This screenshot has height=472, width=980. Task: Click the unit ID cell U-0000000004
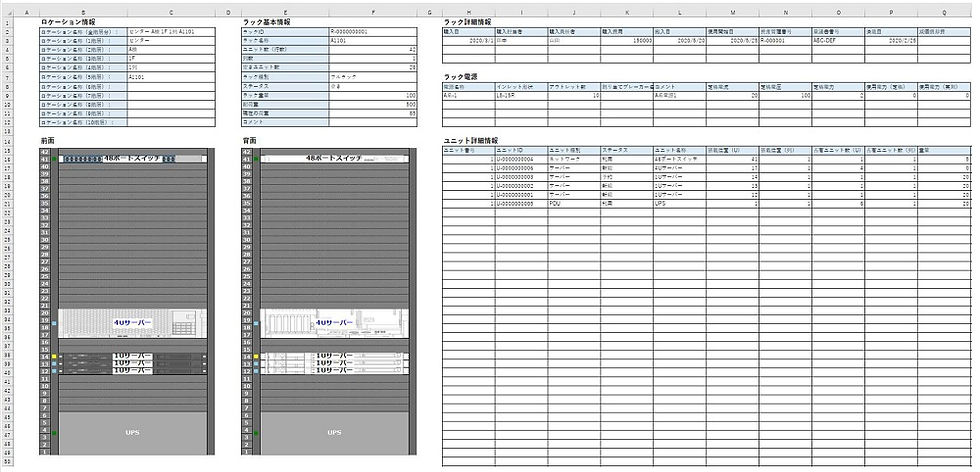[521, 159]
